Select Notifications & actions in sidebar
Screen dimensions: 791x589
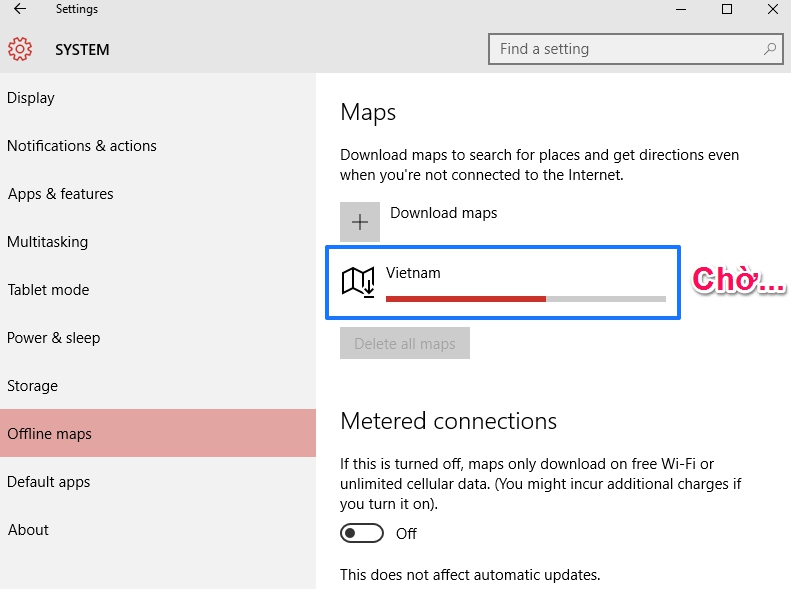click(x=82, y=146)
